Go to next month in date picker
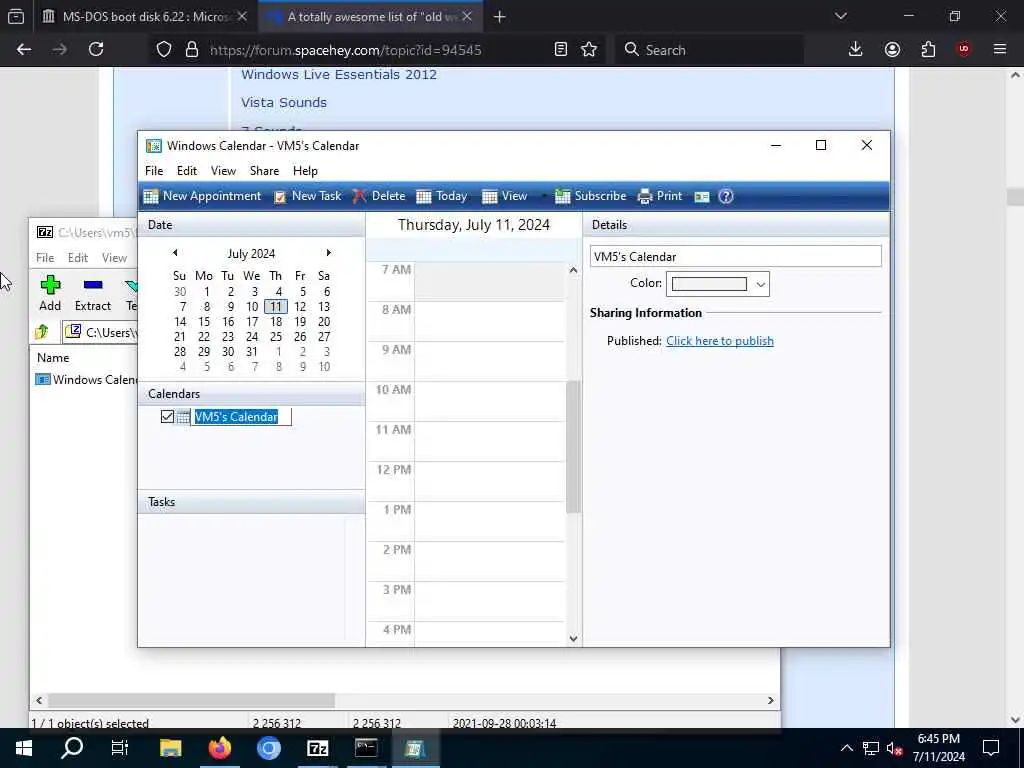This screenshot has height=768, width=1024. (x=328, y=253)
